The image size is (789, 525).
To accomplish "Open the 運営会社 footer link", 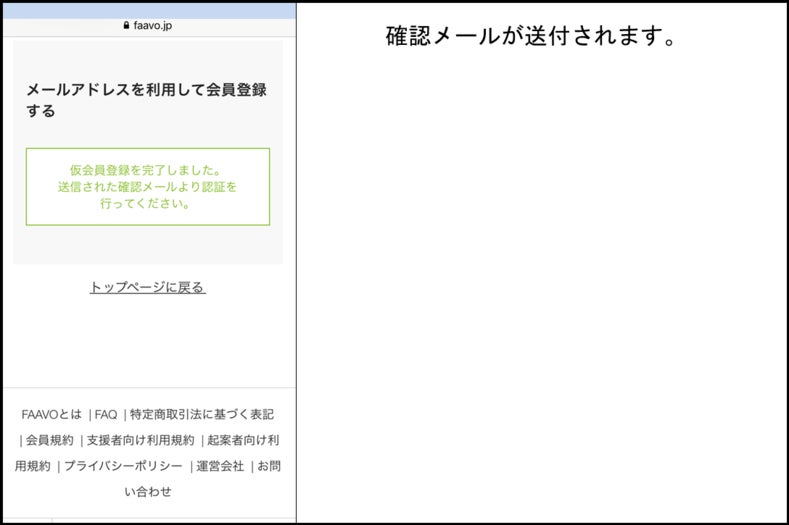I will point(220,466).
